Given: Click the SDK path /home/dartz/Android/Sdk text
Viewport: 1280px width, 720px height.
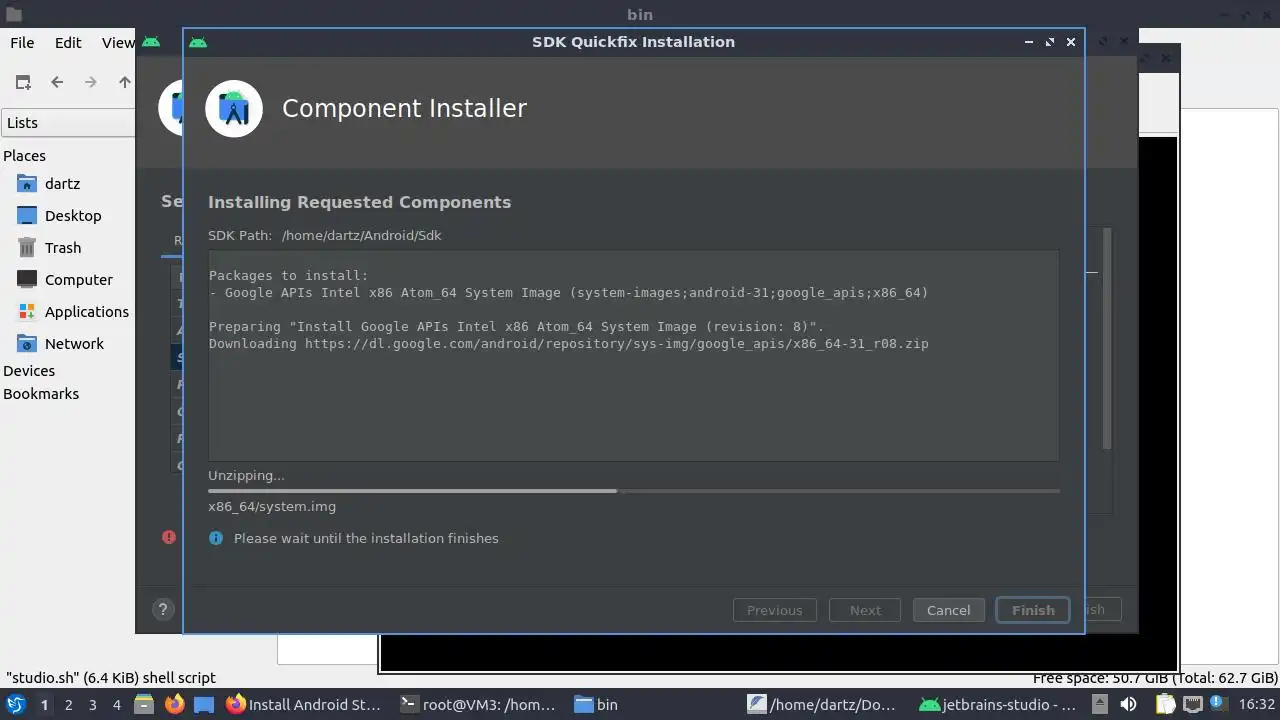Looking at the screenshot, I should click(x=361, y=235).
